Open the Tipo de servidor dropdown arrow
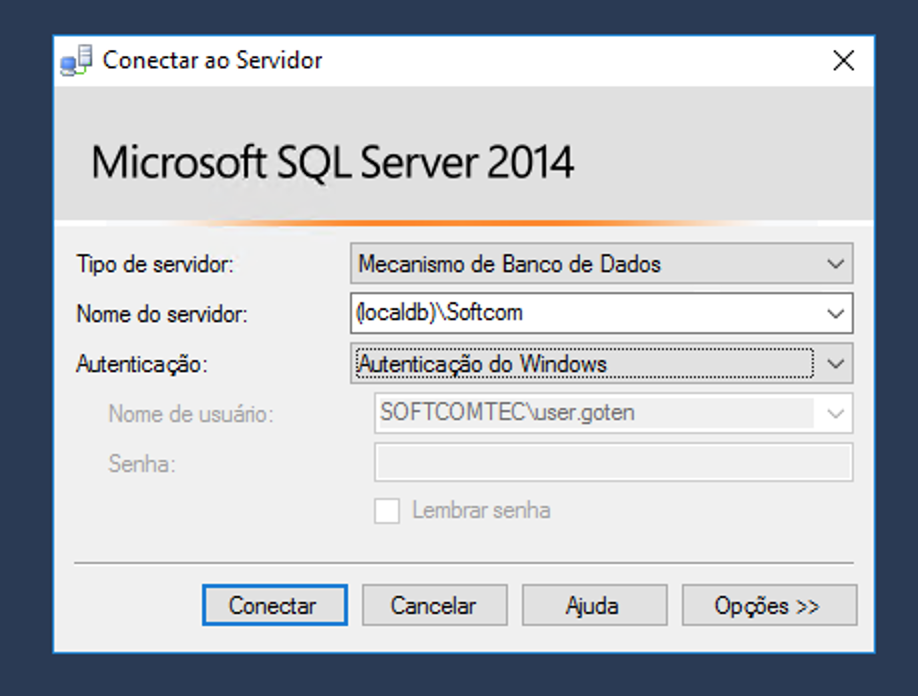918x696 pixels. [836, 265]
